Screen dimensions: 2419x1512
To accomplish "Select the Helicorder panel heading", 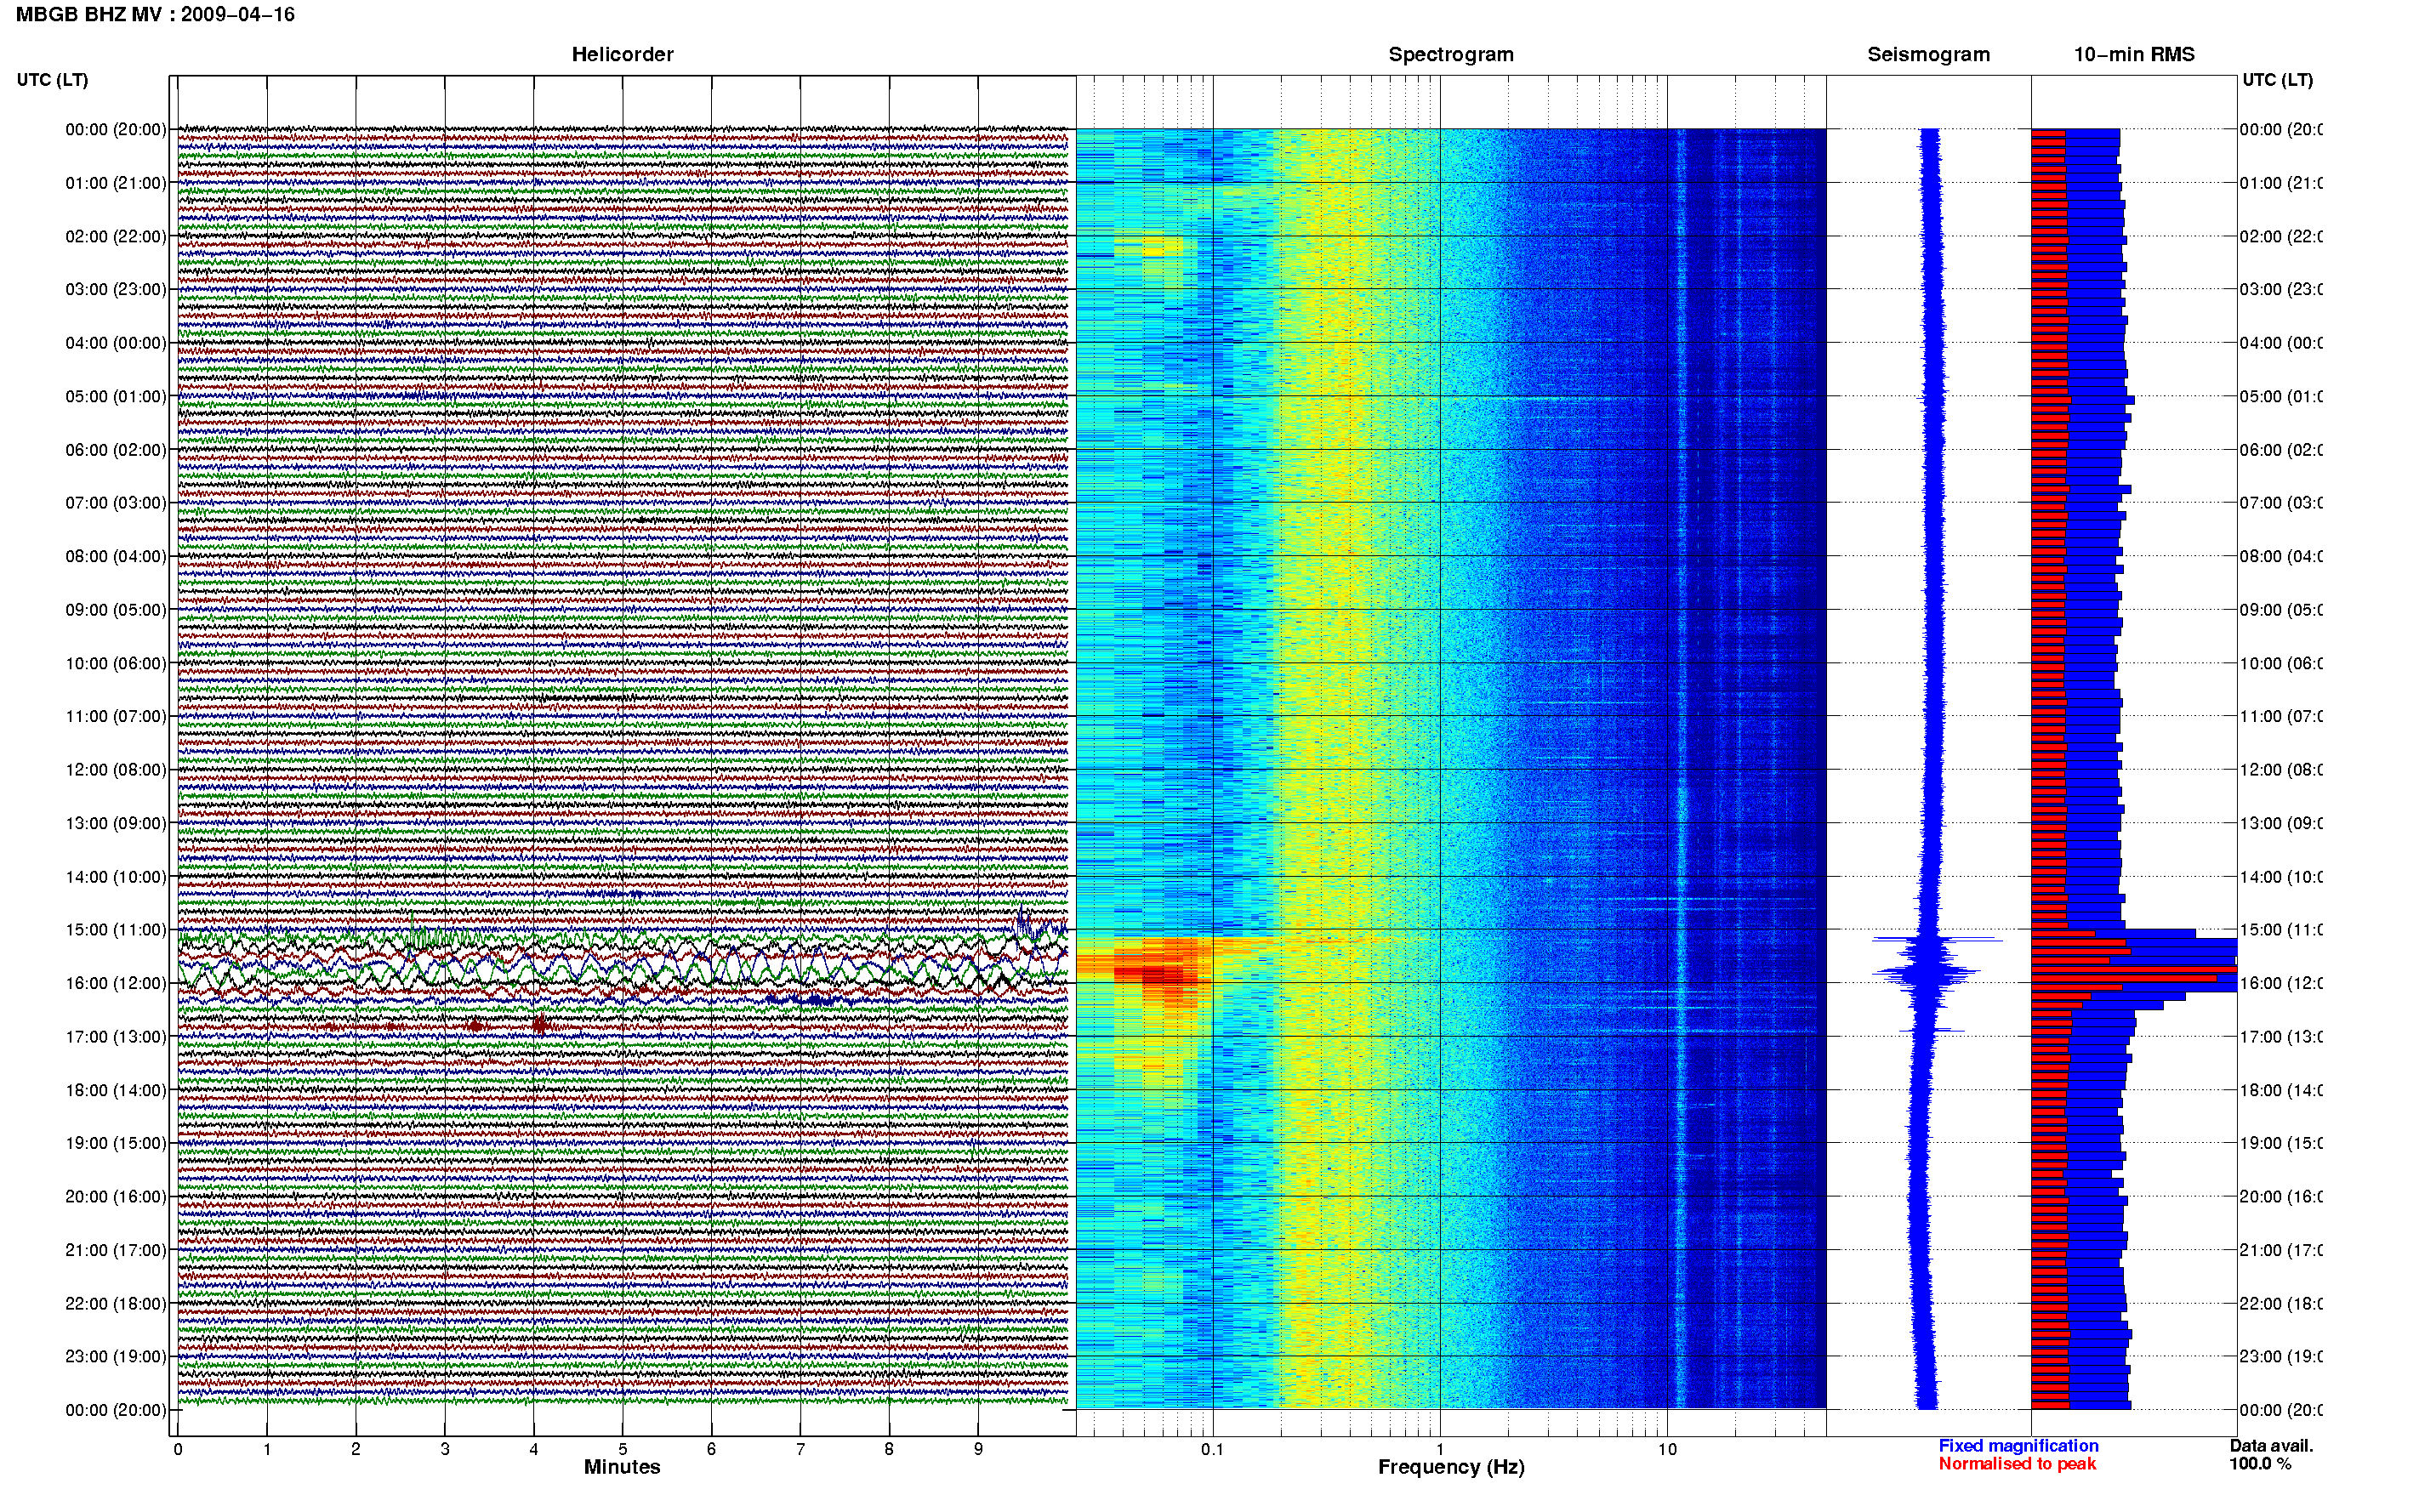I will 622,54.
